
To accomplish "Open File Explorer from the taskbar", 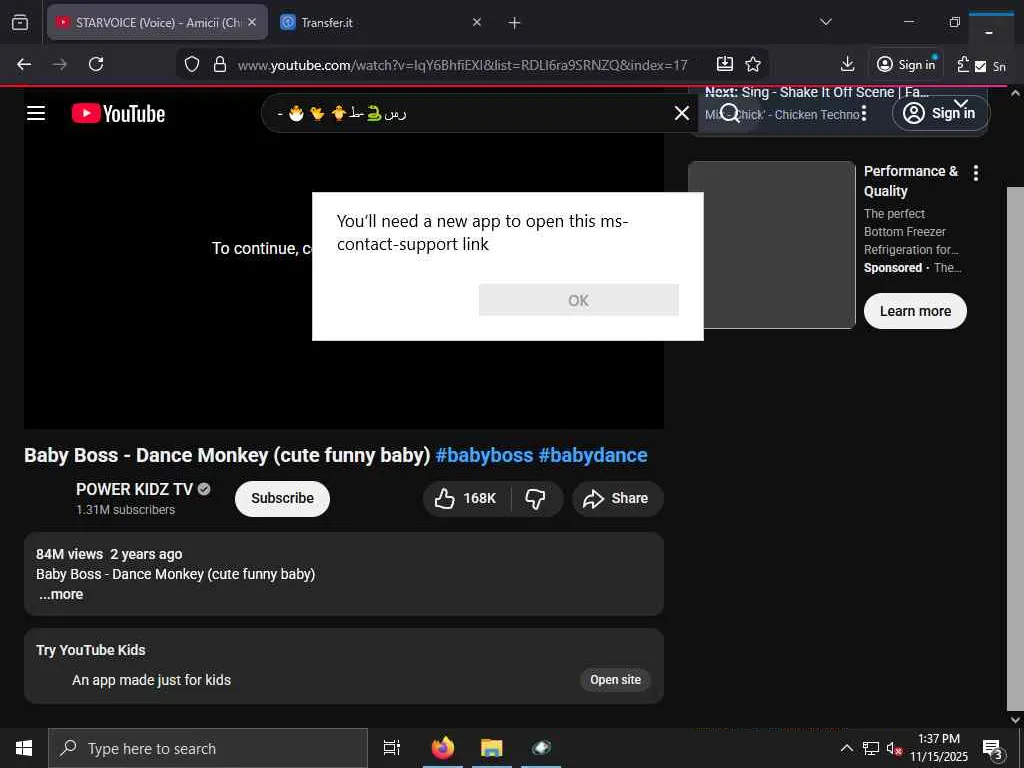I will (492, 748).
